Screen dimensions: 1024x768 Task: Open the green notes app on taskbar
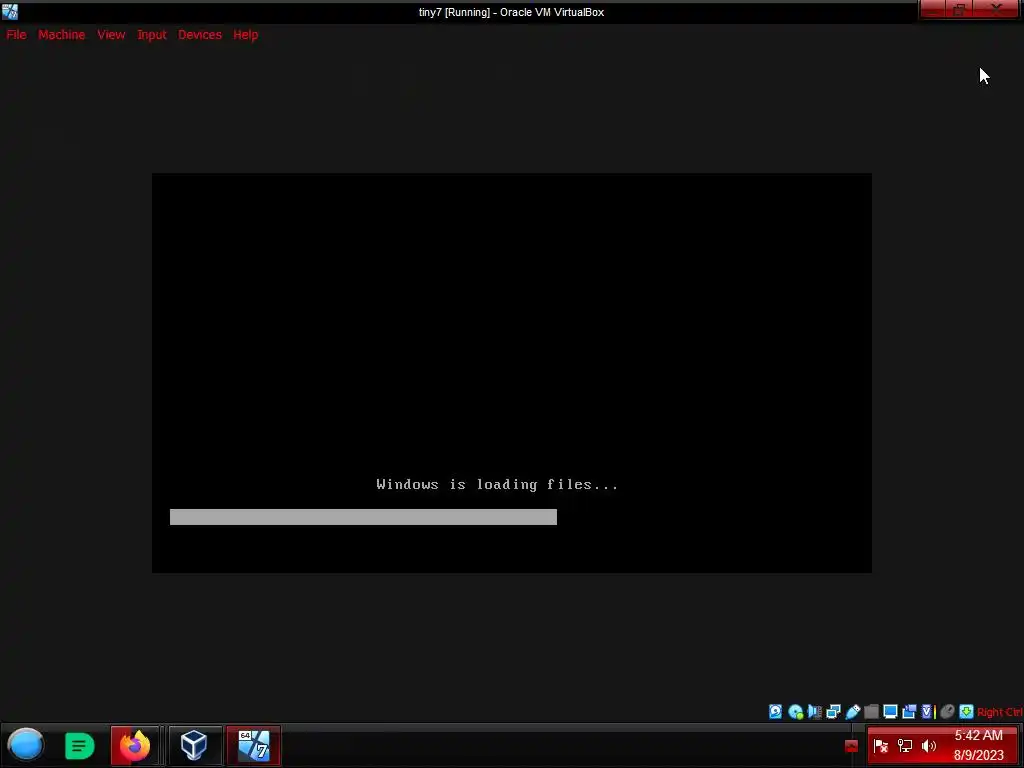pos(79,745)
